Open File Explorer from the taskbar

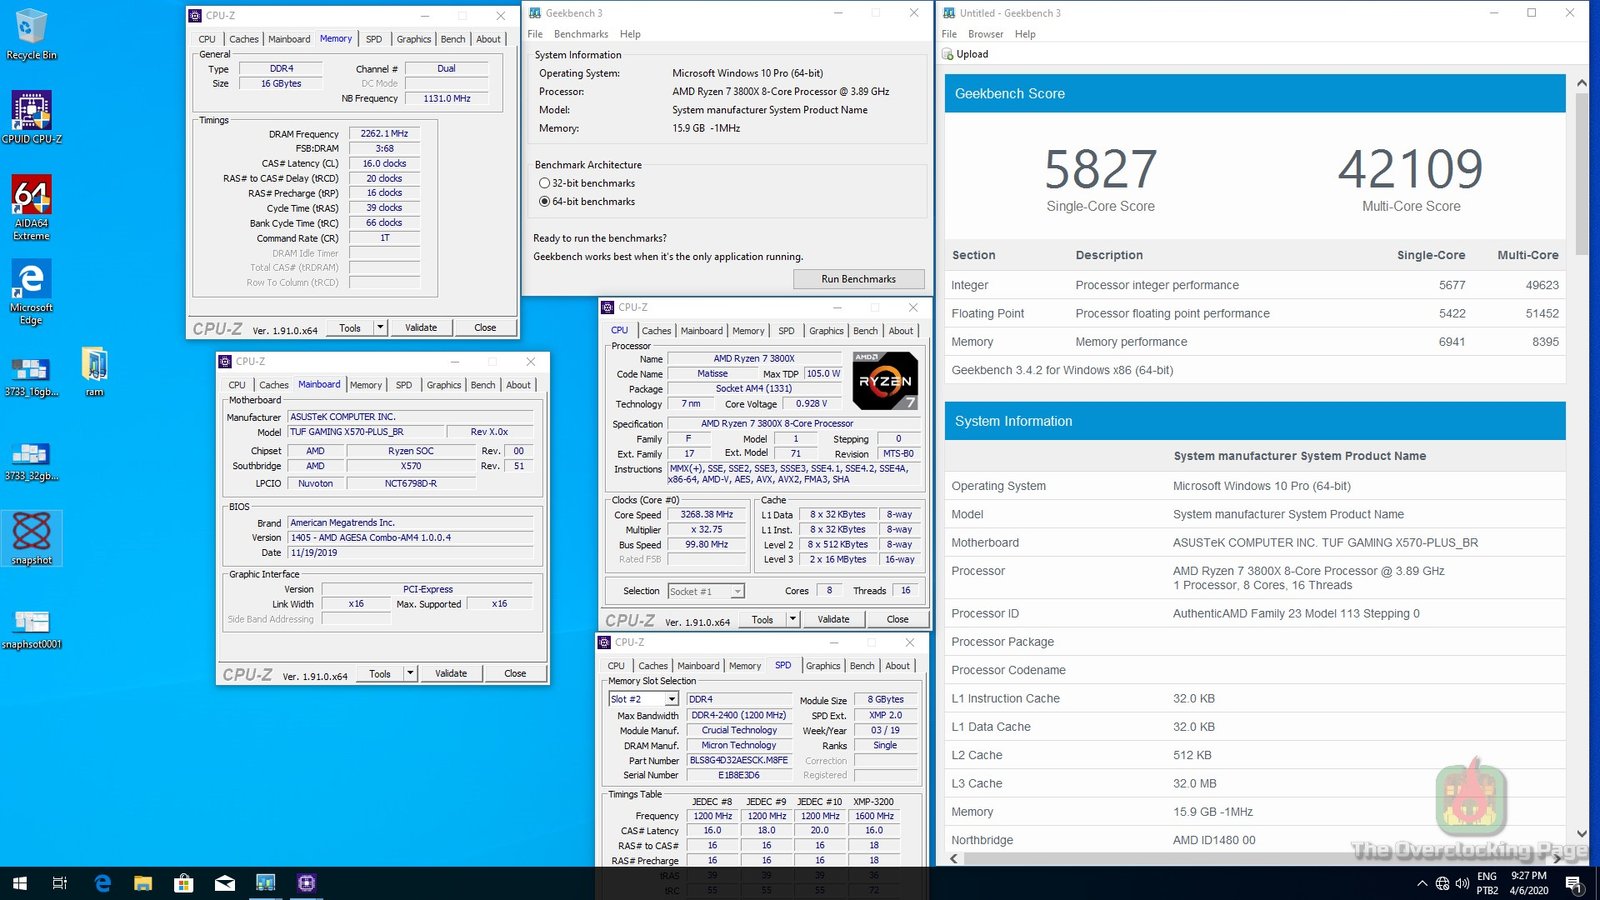143,883
